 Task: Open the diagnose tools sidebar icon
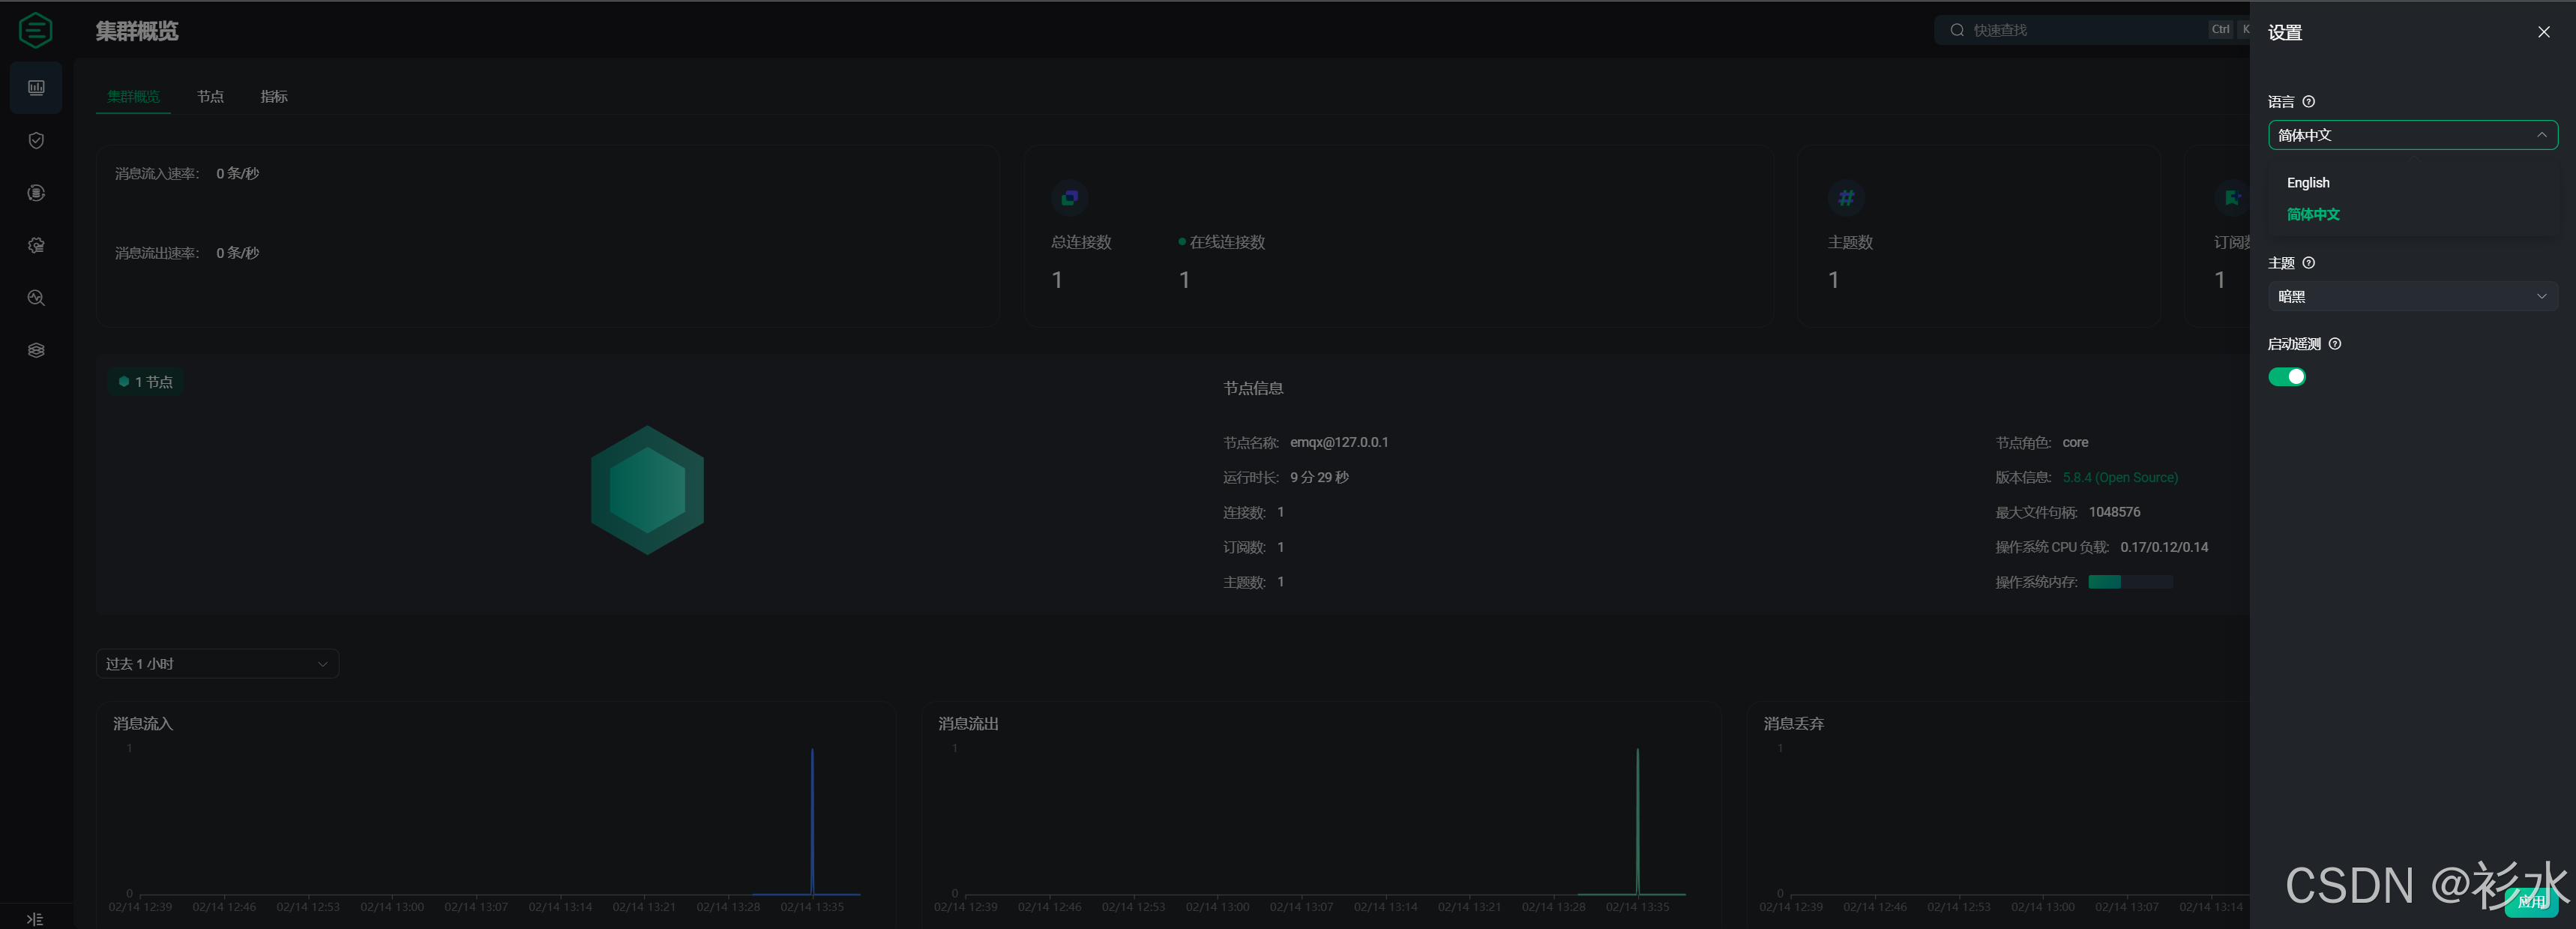[36, 298]
